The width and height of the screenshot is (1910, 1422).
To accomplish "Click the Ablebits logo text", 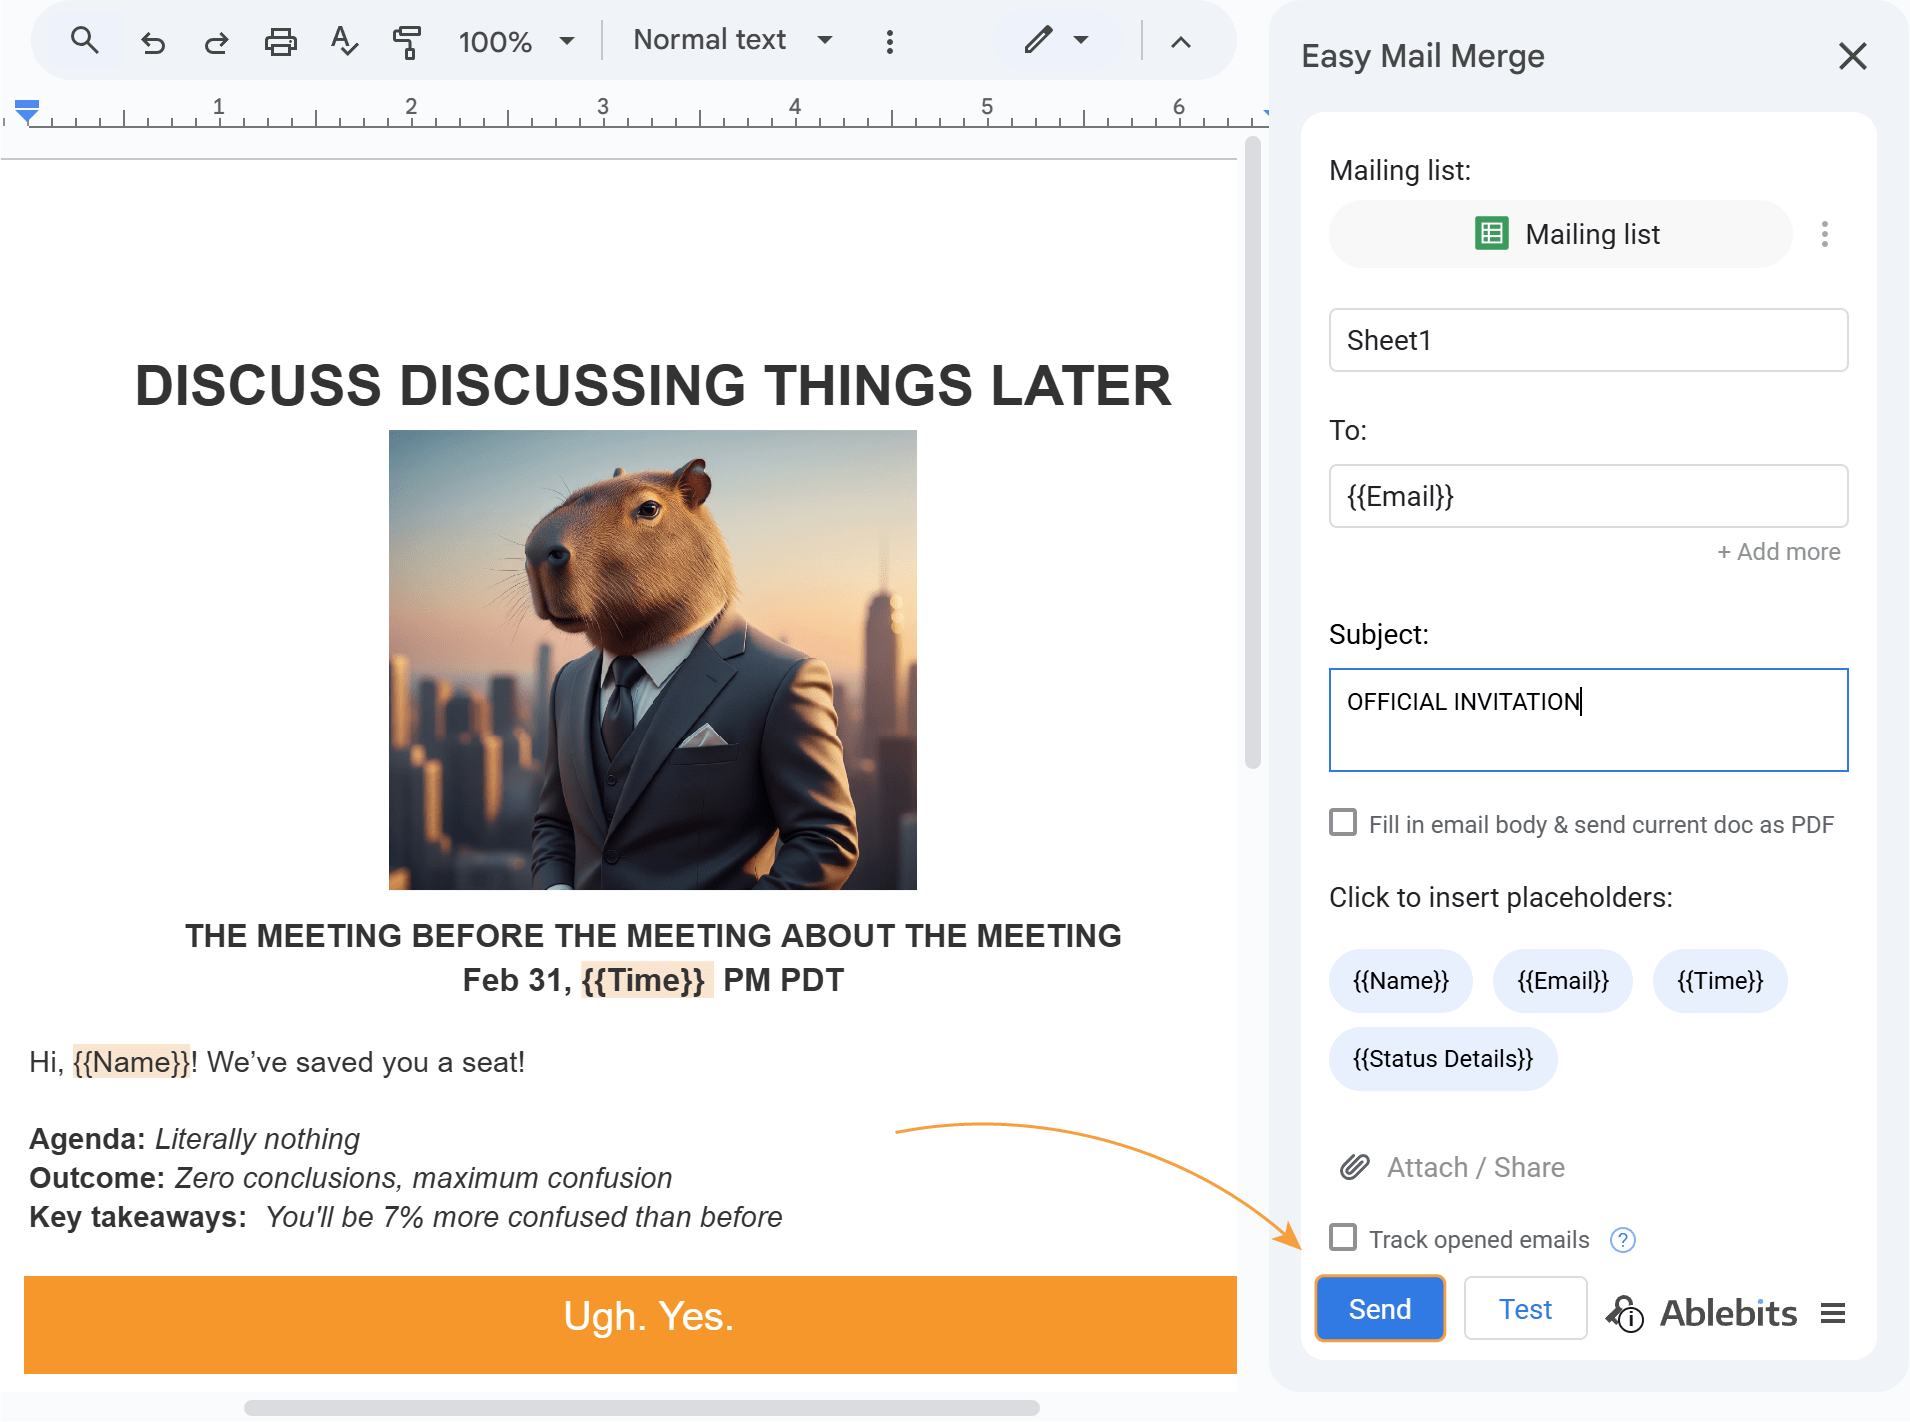I will point(1728,1313).
